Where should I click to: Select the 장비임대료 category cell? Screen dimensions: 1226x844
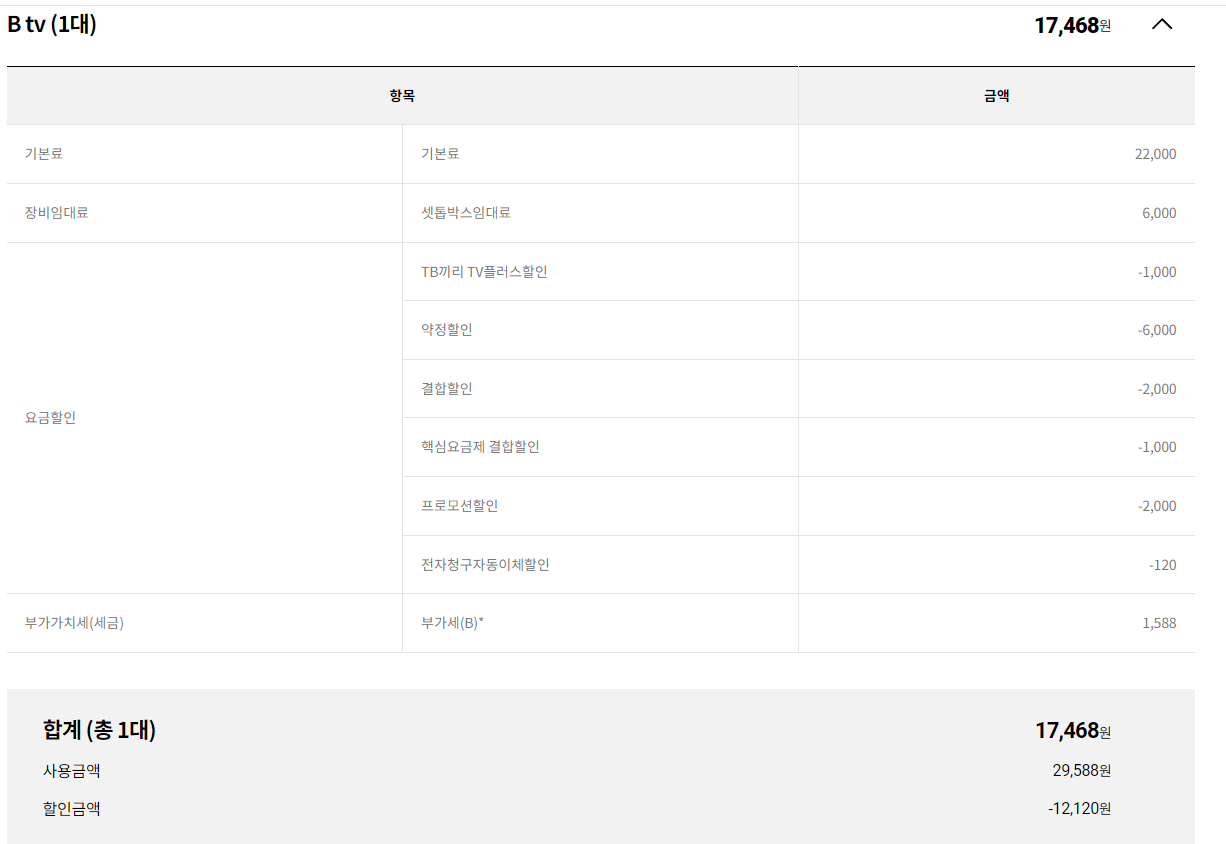(x=57, y=213)
